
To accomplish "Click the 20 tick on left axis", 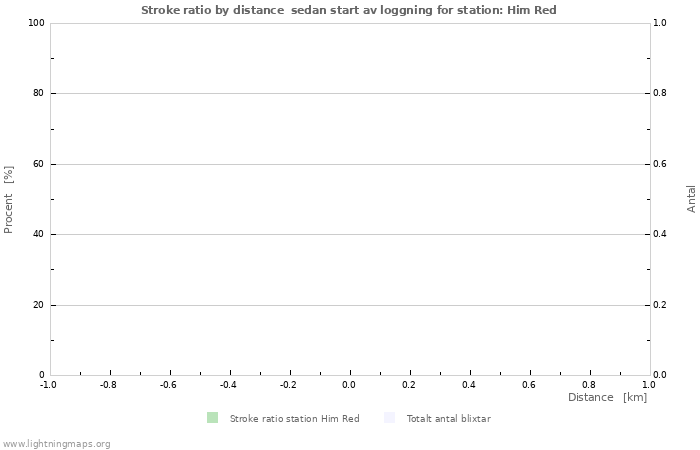I will pyautogui.click(x=40, y=305).
